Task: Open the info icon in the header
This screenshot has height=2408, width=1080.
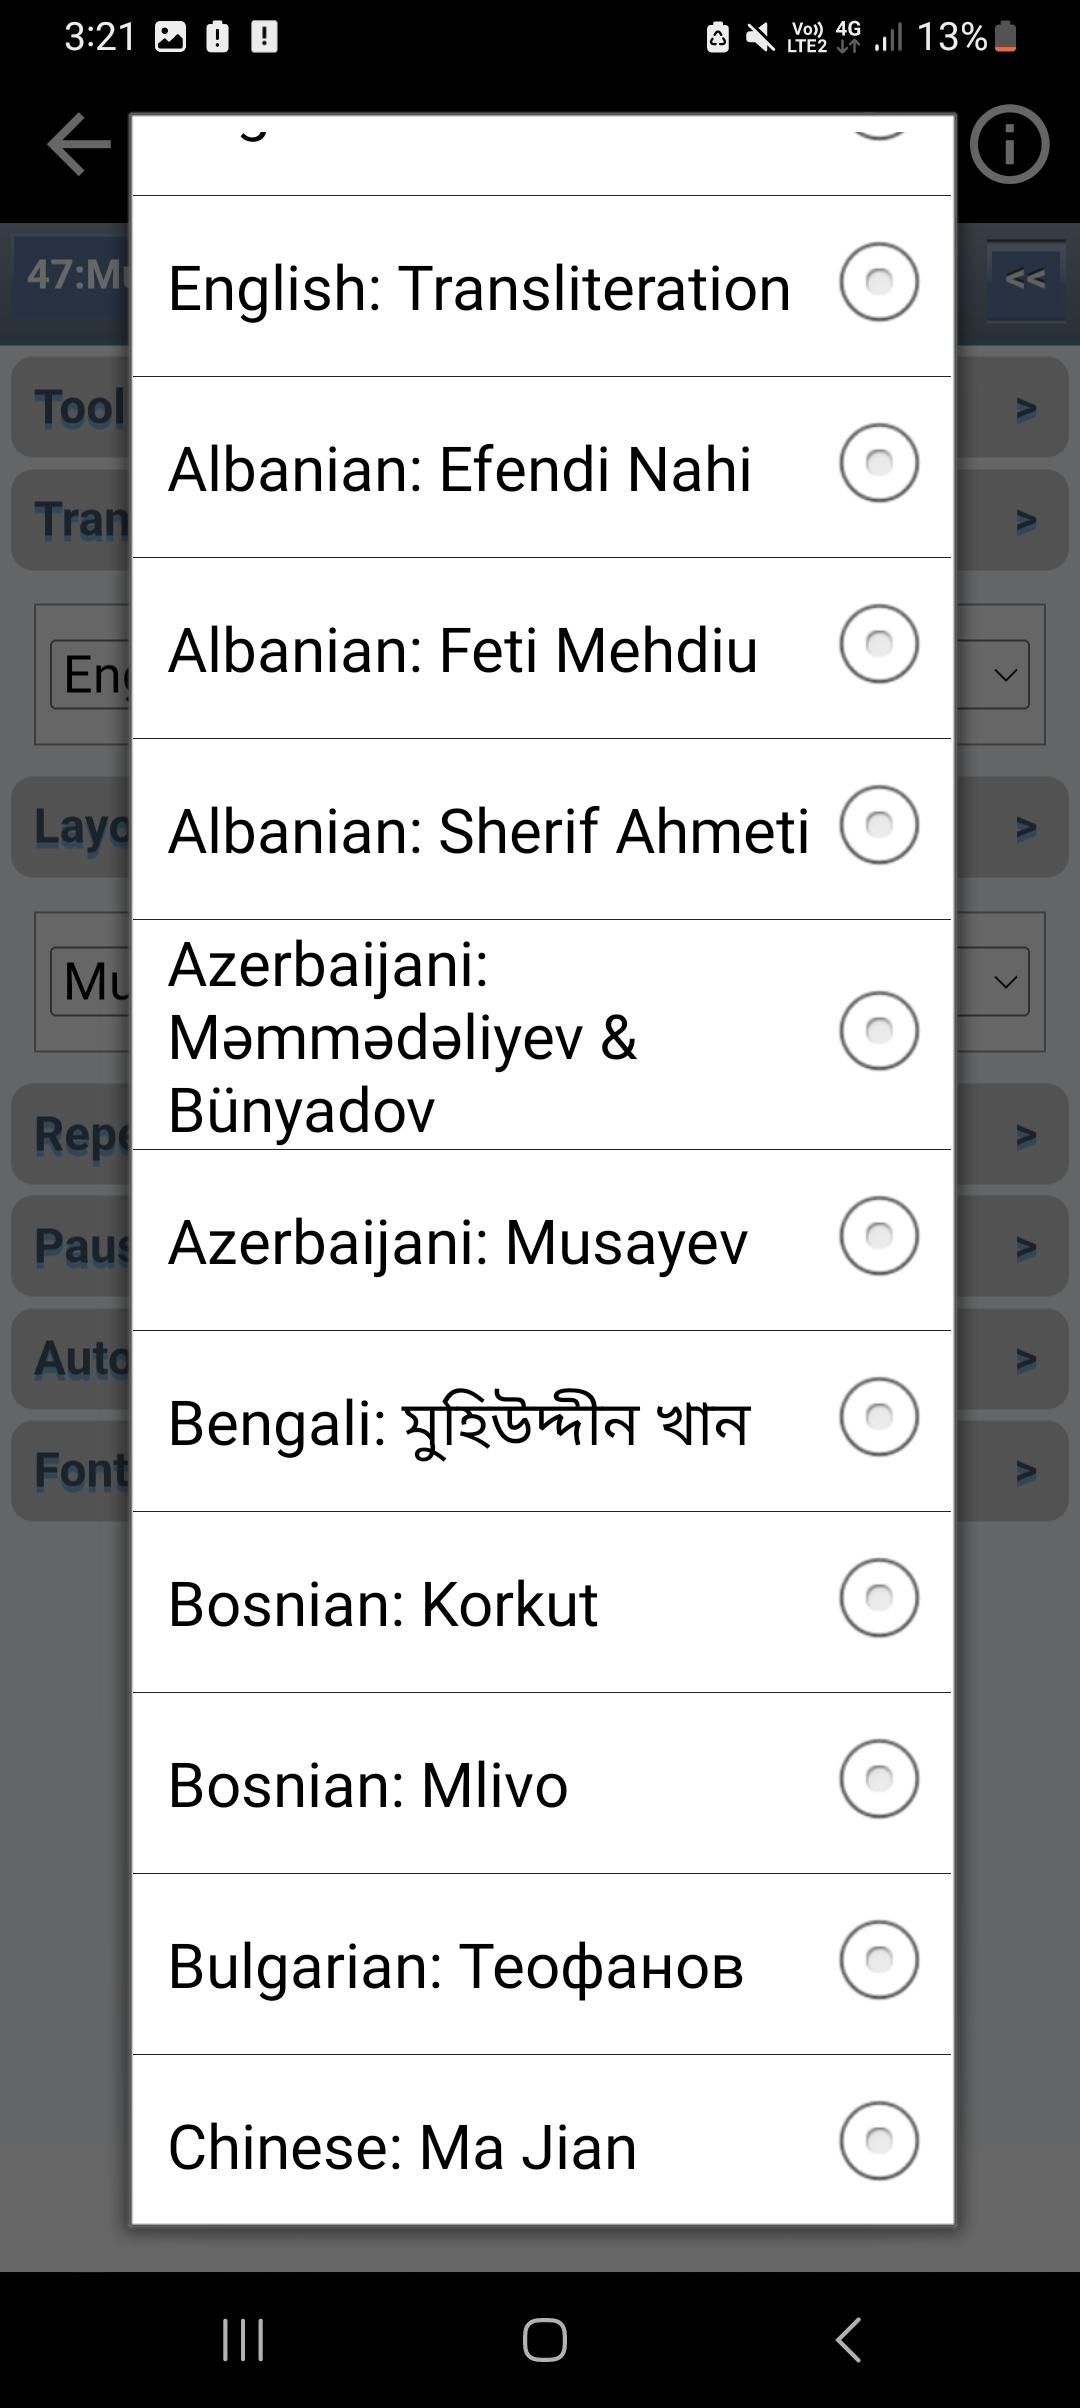Action: [1009, 145]
